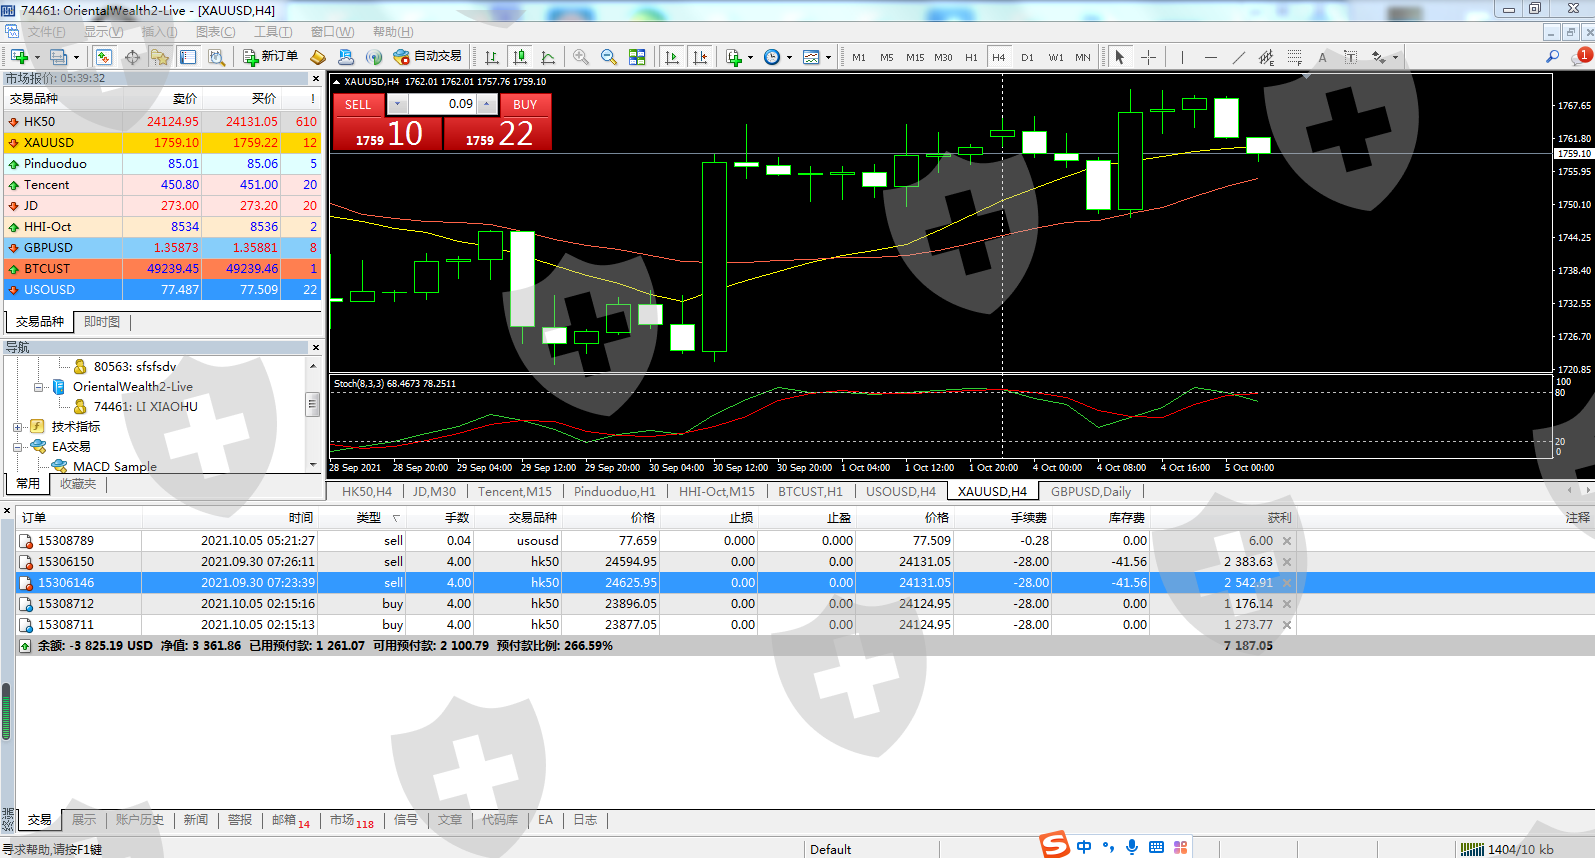The image size is (1595, 858).
Task: Click the zoom out magnifier icon
Action: [x=608, y=57]
